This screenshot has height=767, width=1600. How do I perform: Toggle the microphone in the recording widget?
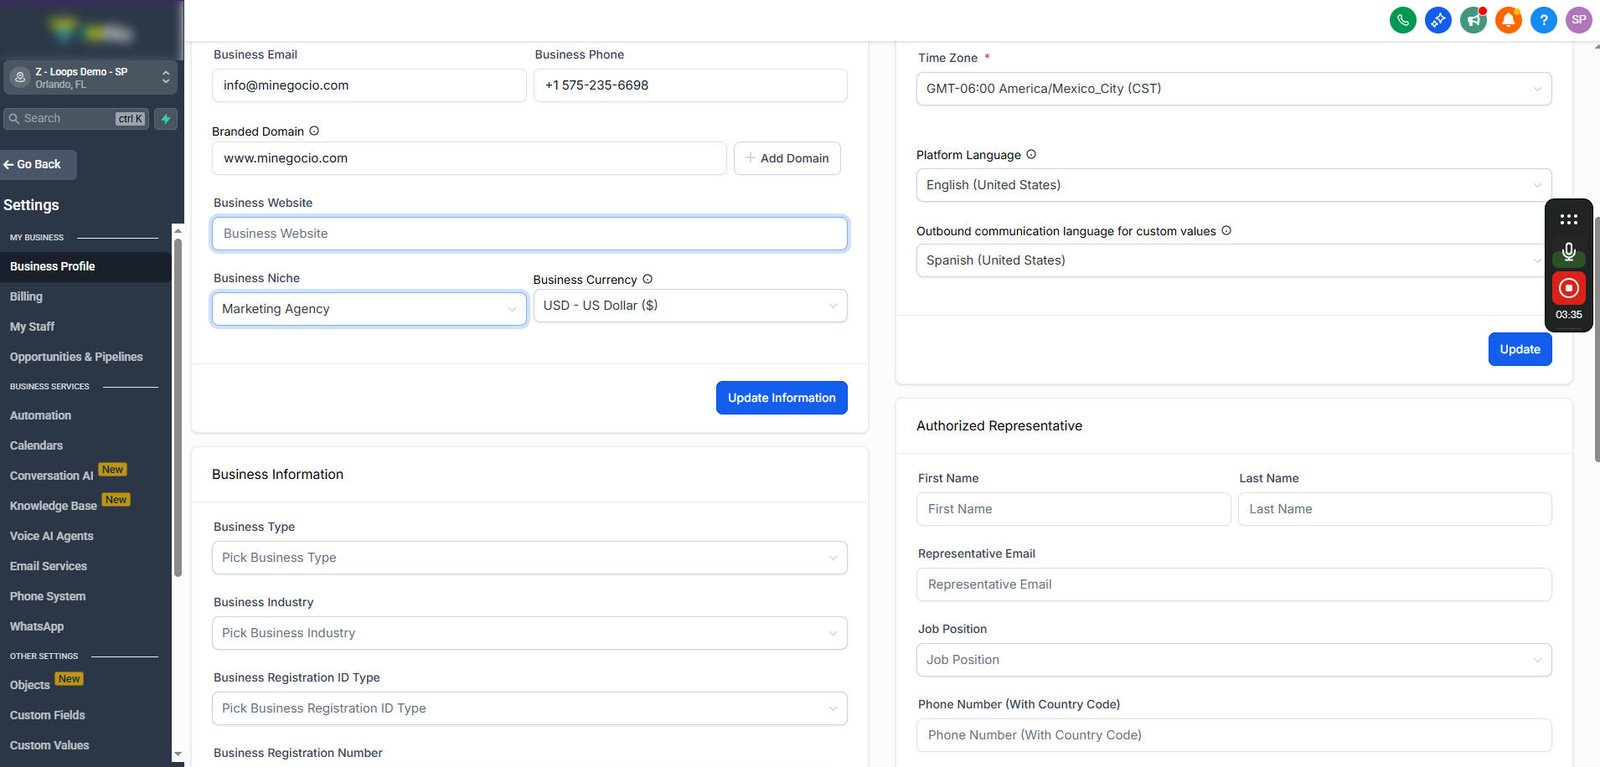coord(1569,253)
